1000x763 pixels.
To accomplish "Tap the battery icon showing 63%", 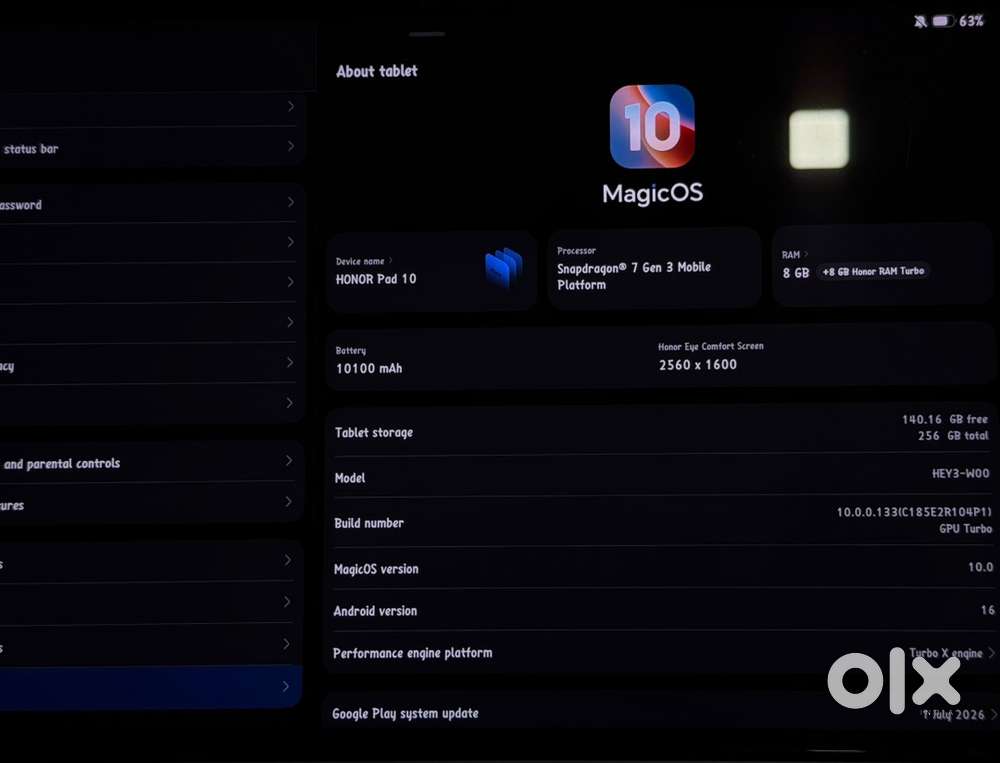I will coord(943,22).
